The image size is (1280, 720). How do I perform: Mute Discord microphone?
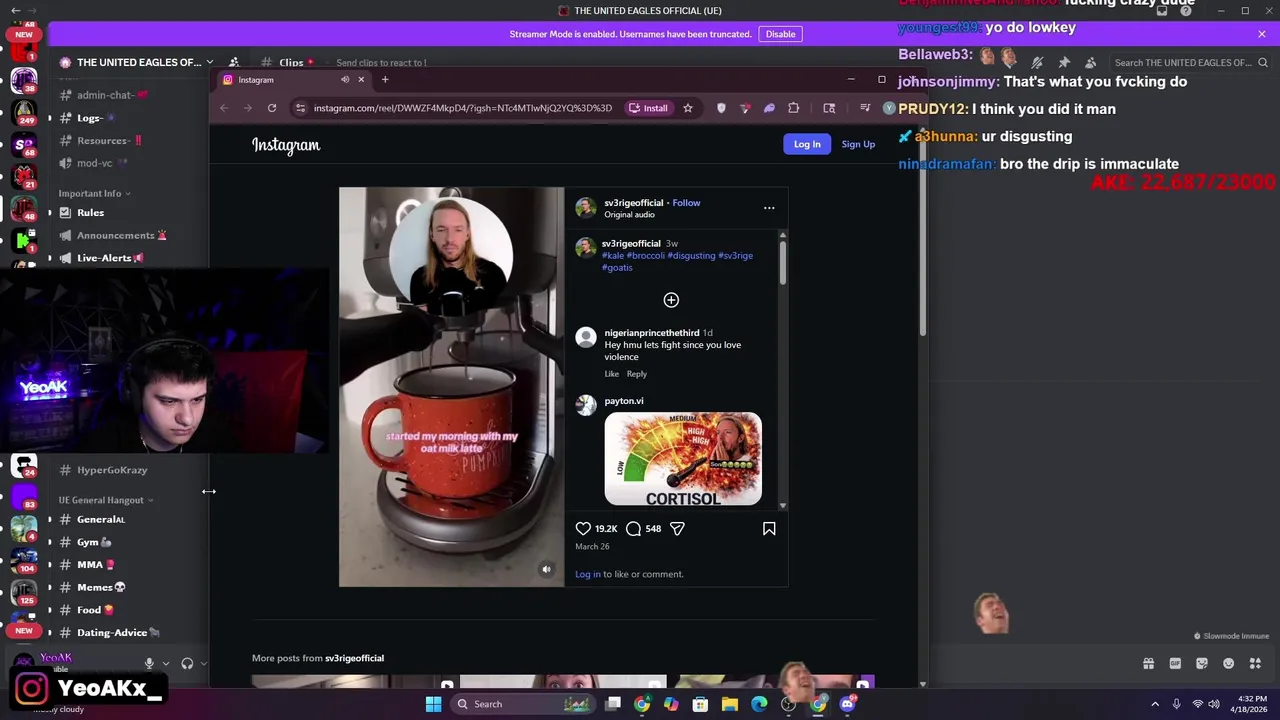point(149,663)
